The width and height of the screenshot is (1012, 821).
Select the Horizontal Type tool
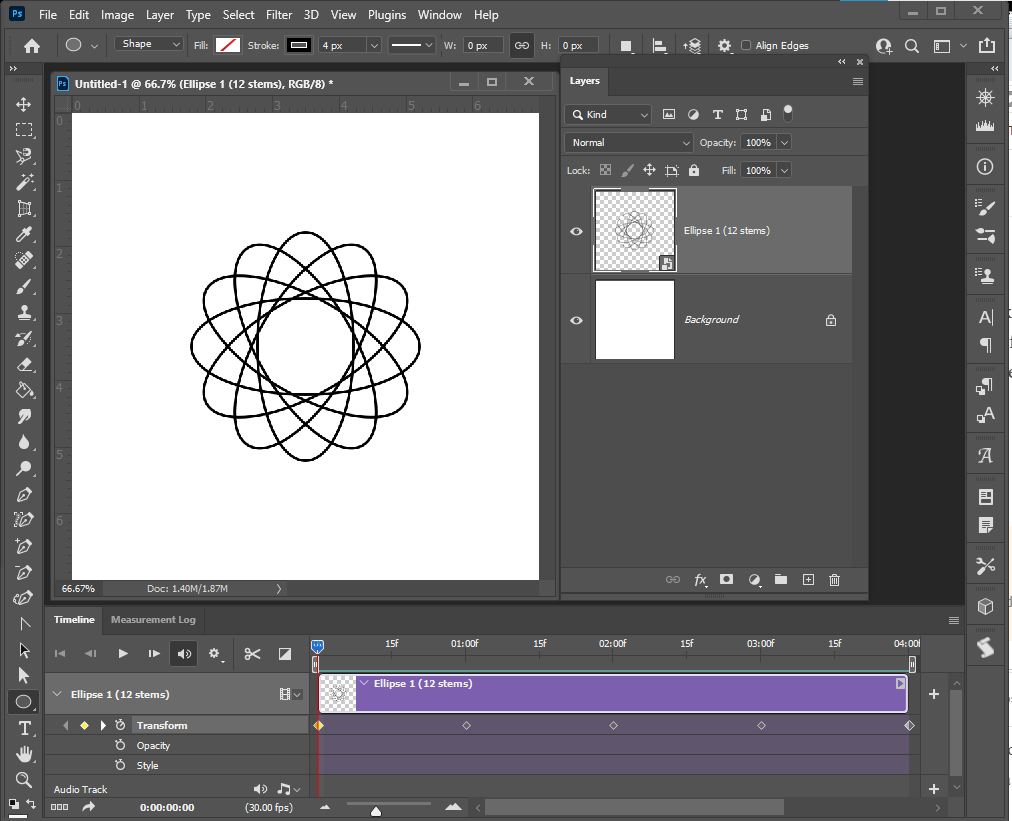pos(25,728)
